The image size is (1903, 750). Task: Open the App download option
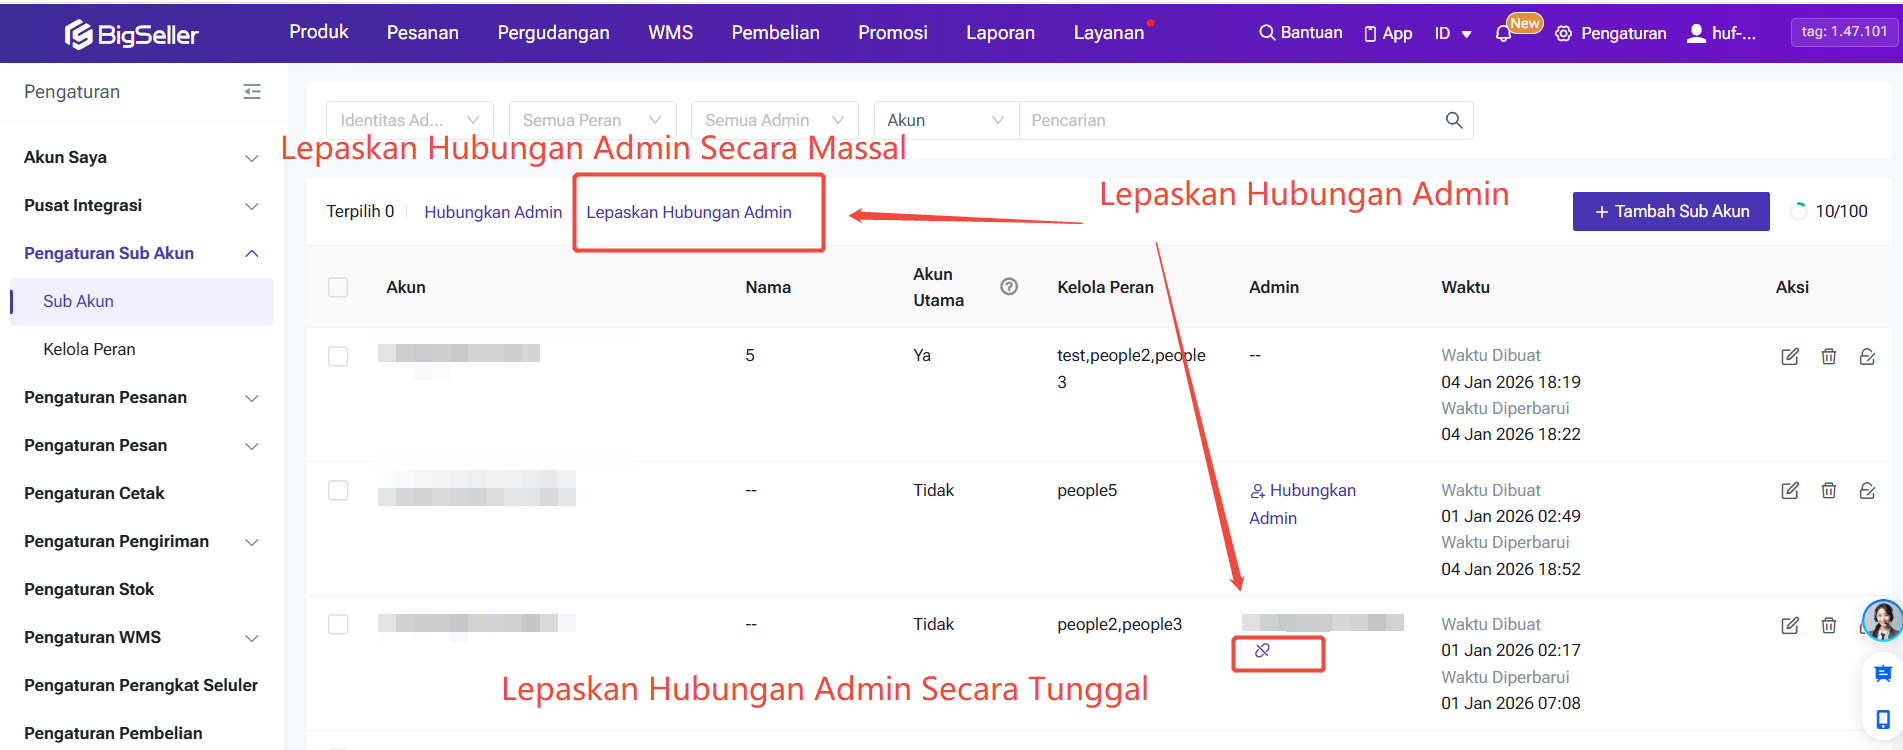[x=1388, y=34]
